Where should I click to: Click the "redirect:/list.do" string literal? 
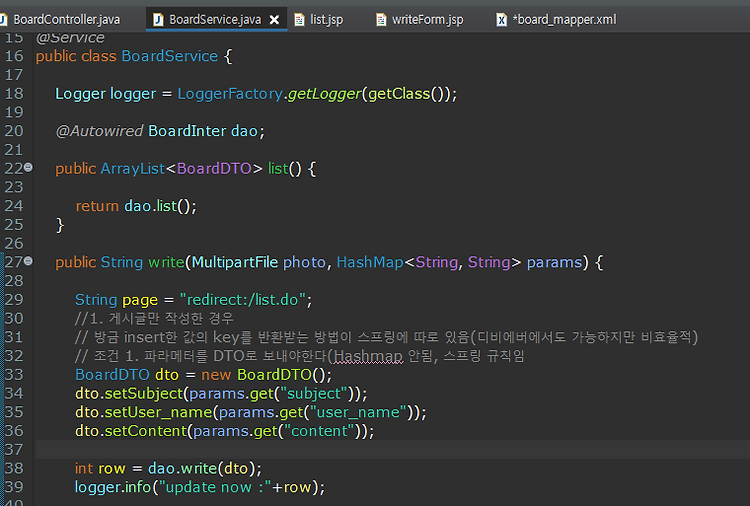click(x=243, y=299)
